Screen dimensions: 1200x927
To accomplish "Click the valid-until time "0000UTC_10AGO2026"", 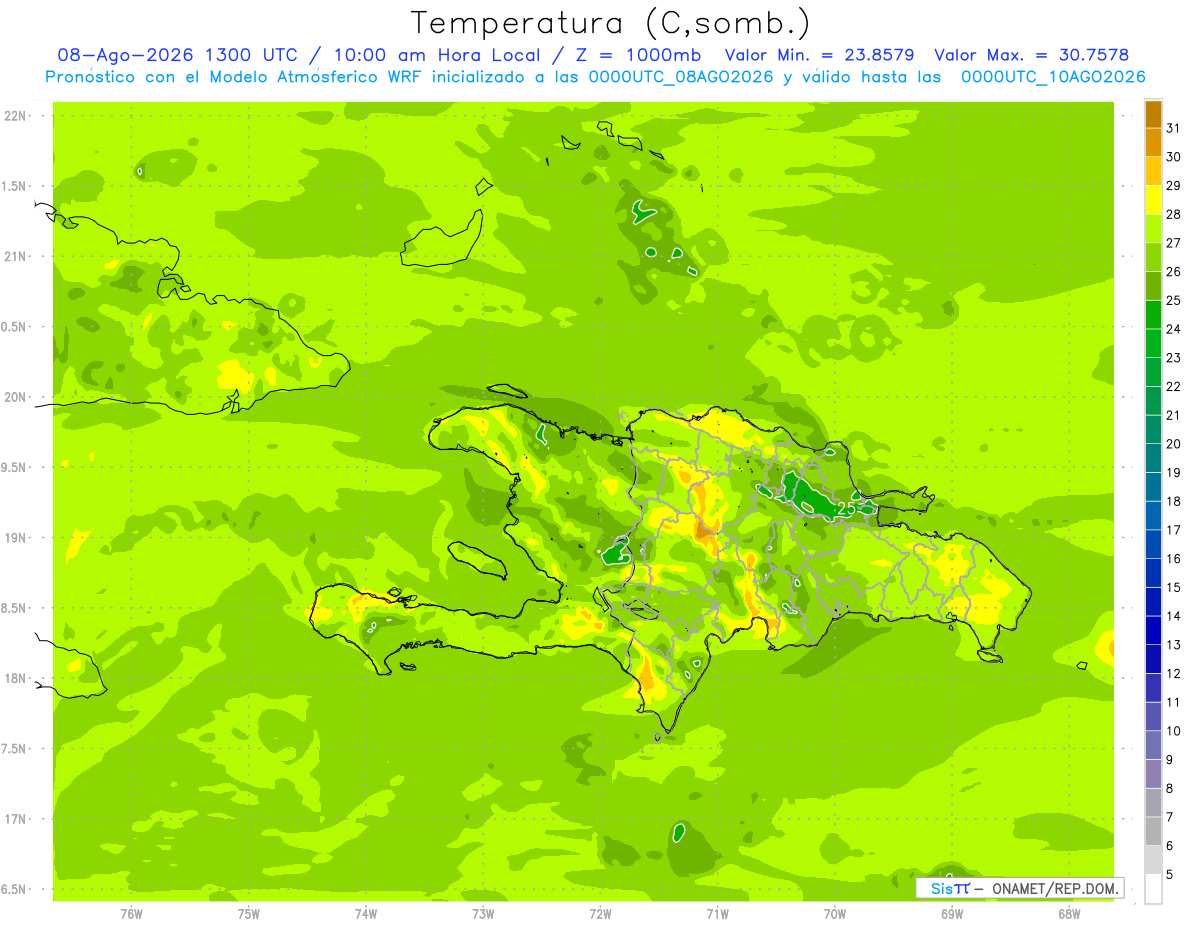I will point(1053,77).
